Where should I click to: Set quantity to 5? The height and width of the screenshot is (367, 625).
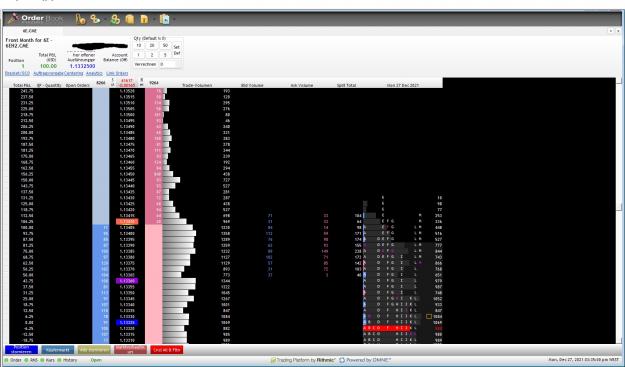tap(165, 55)
